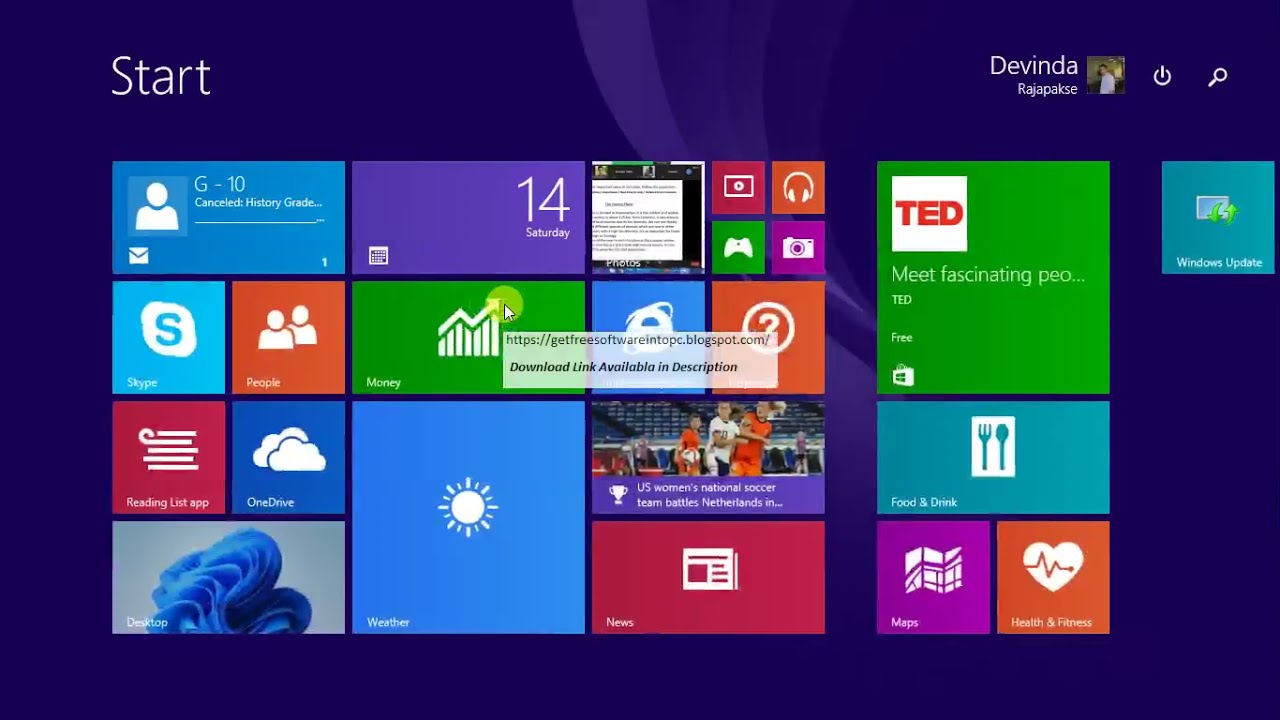This screenshot has height=720, width=1280.
Task: Click the user account picture
Action: pos(1106,75)
